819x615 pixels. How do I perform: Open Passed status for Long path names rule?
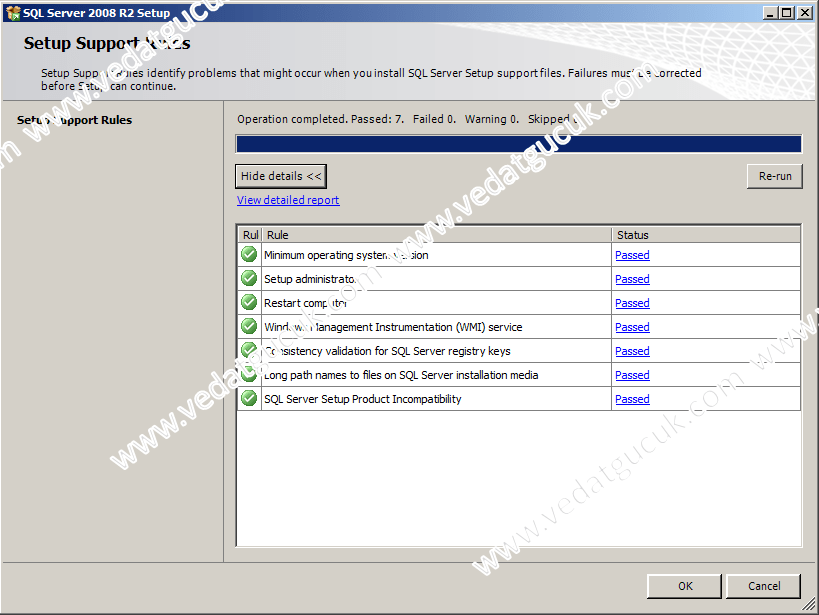coord(632,375)
